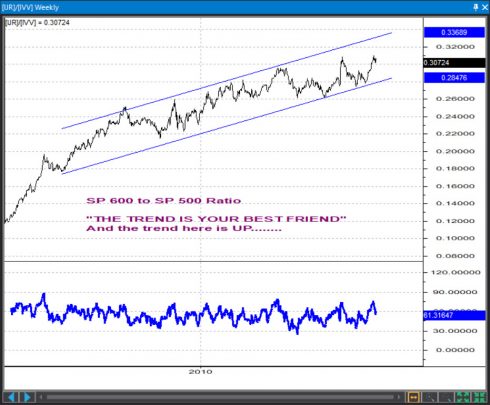Click the blue oscillator indicator line
The width and height of the screenshot is (490, 405).
(x=193, y=313)
